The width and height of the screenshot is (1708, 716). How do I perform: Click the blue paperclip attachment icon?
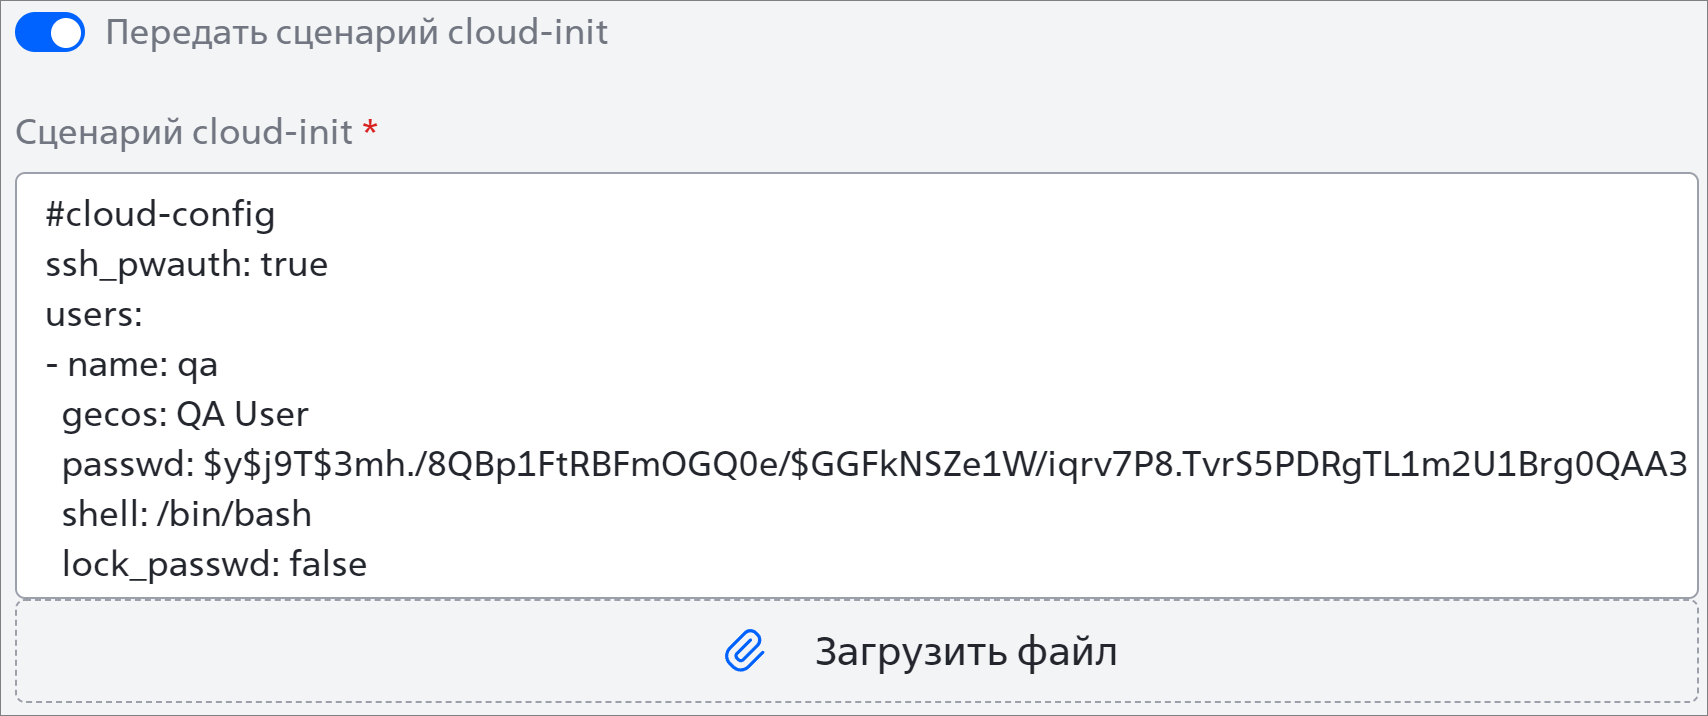pos(745,651)
